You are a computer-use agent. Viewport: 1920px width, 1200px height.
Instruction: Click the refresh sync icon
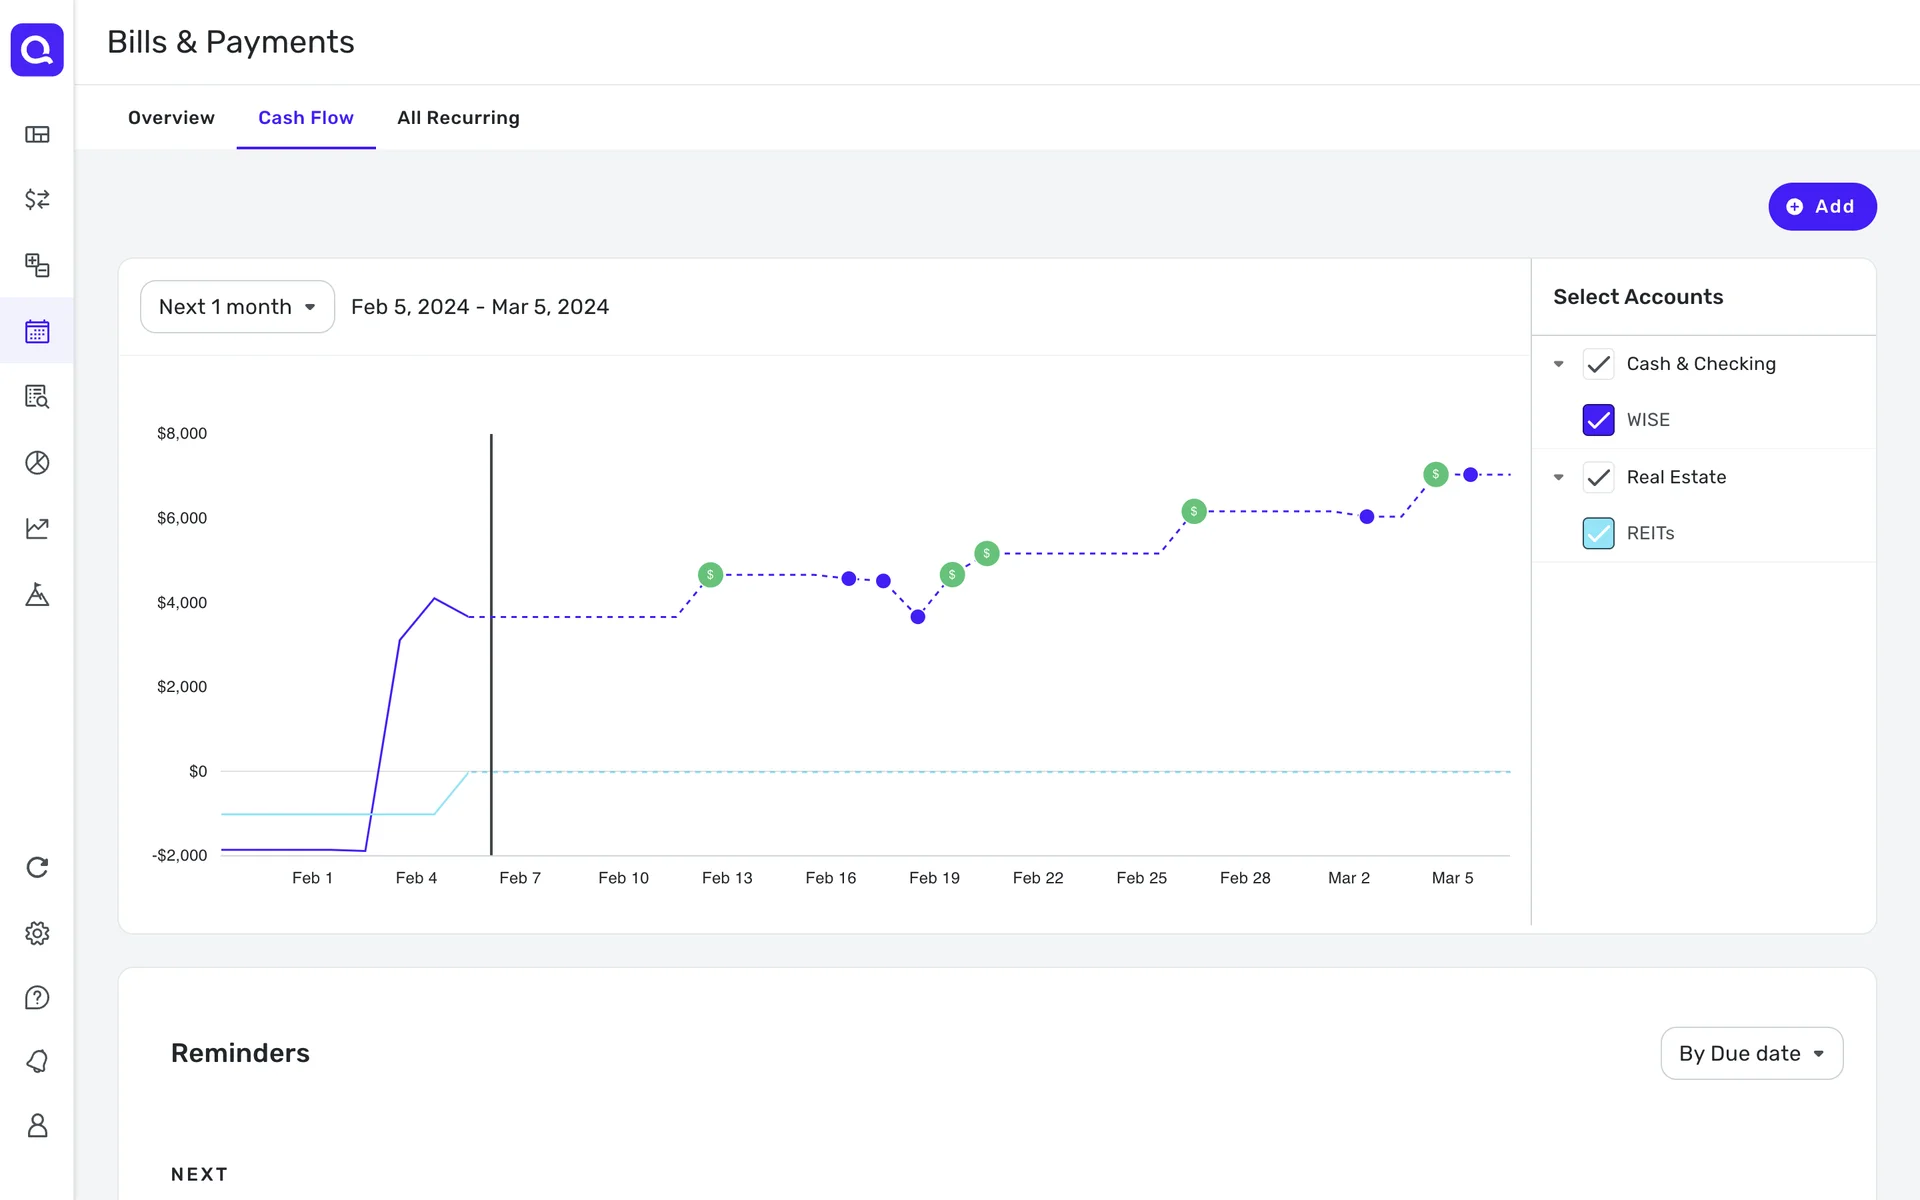coord(37,867)
